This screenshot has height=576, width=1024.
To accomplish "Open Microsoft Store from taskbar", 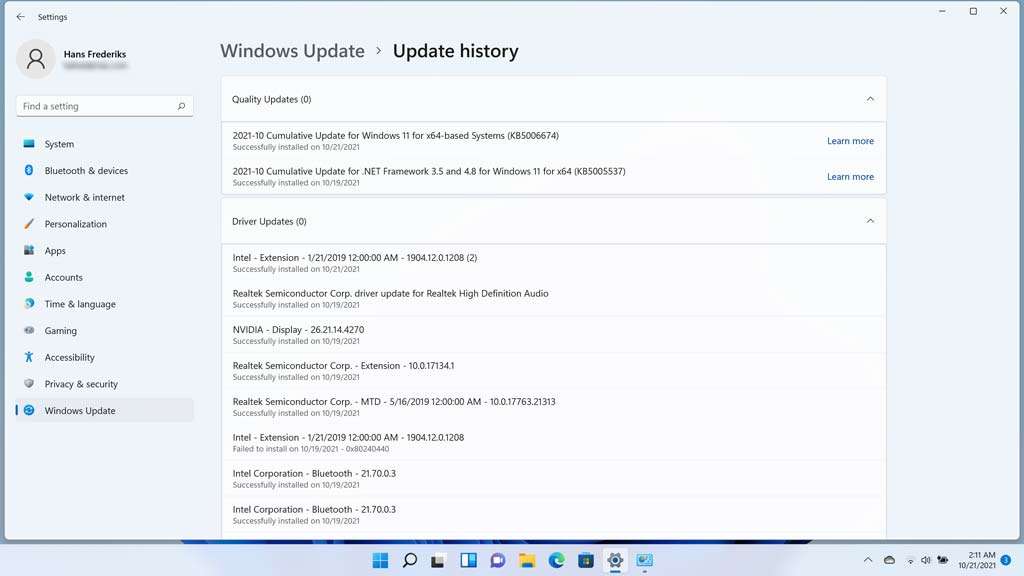I will pos(586,560).
